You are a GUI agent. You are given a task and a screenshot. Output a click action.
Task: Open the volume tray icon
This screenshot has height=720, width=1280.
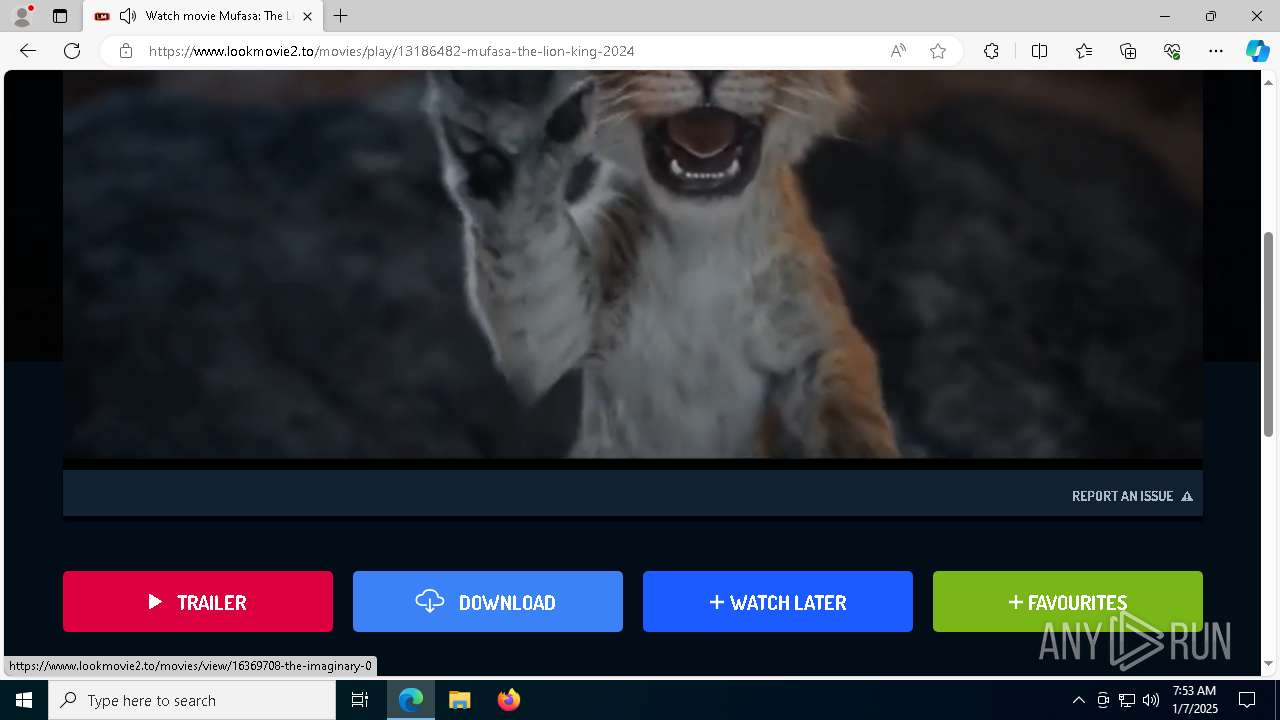pyautogui.click(x=1151, y=700)
